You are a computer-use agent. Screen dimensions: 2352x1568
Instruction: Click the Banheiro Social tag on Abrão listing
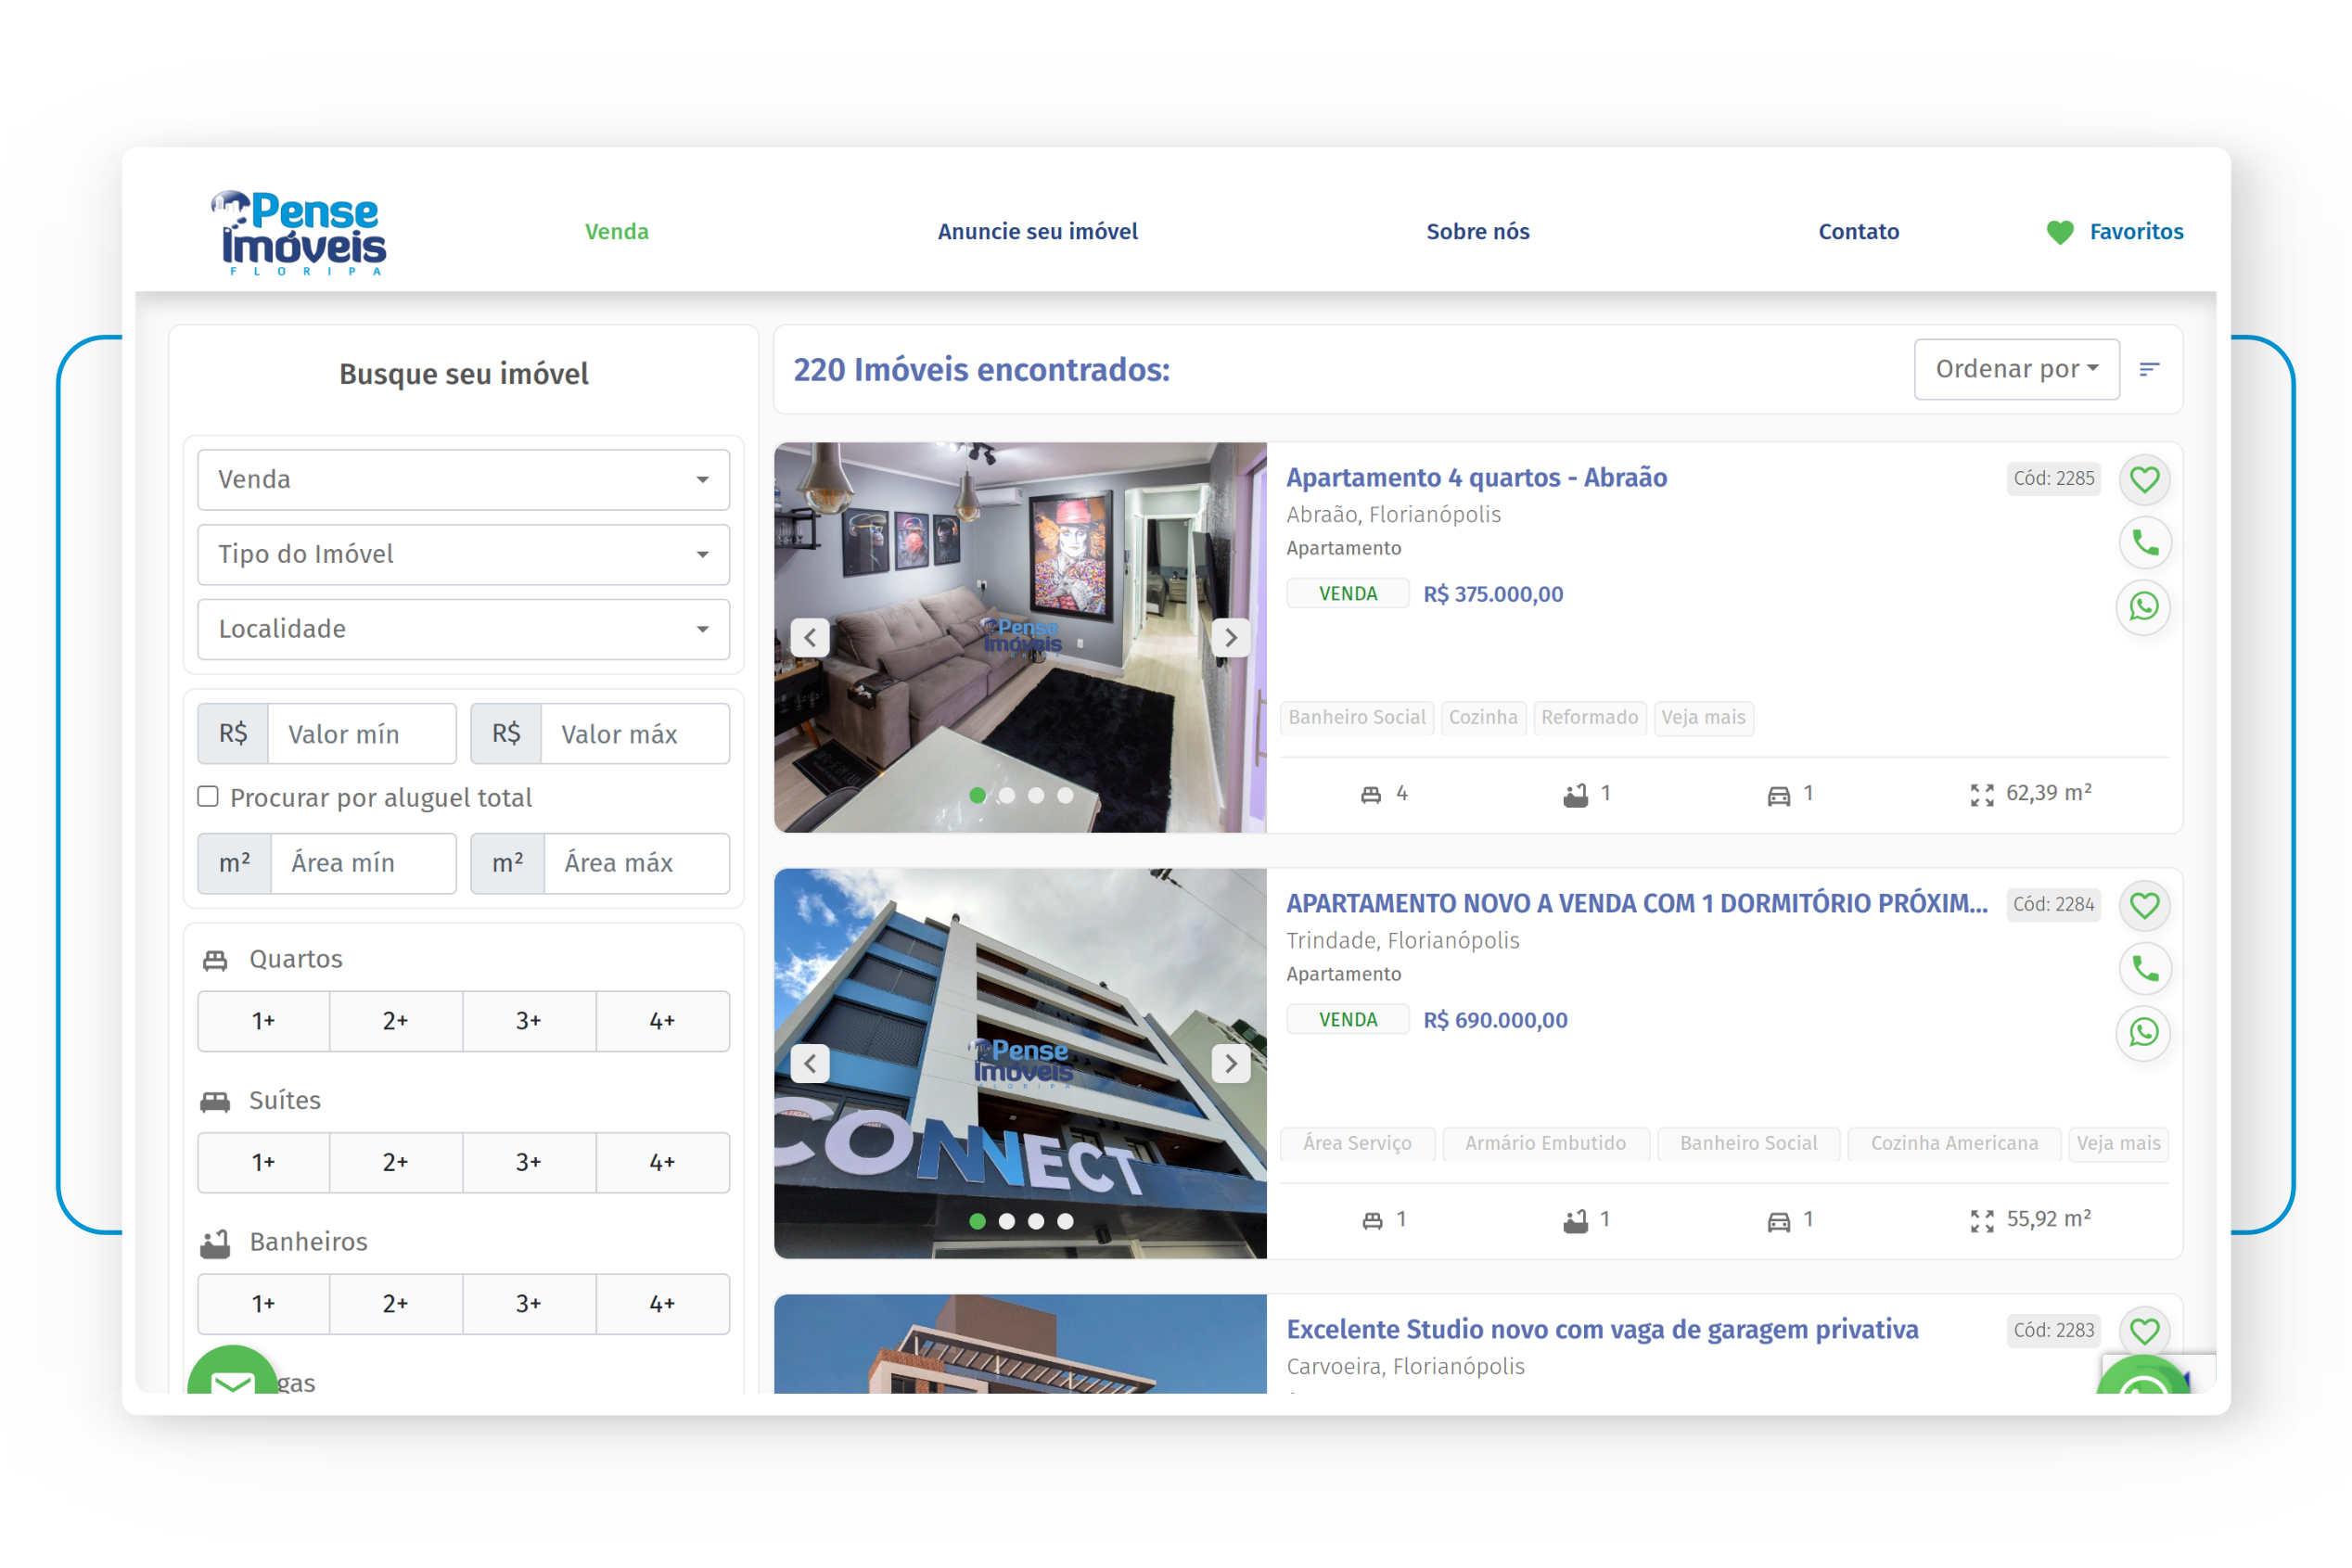click(1356, 717)
